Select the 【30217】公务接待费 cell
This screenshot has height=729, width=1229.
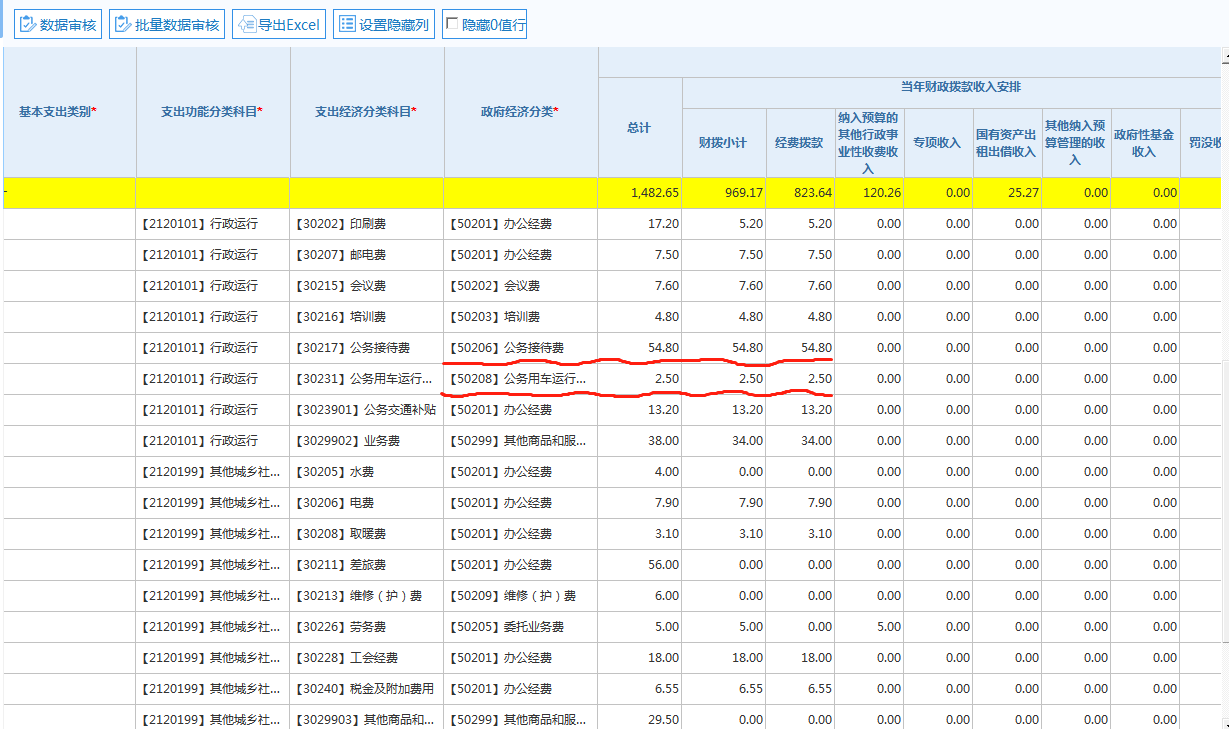(x=366, y=348)
